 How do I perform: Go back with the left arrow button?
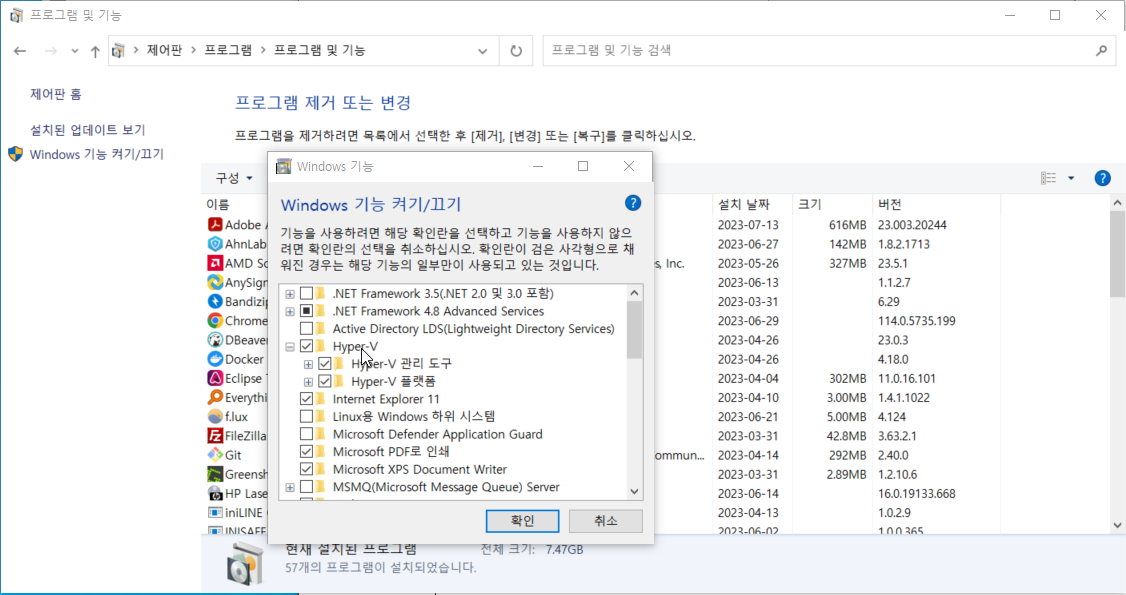[x=20, y=51]
